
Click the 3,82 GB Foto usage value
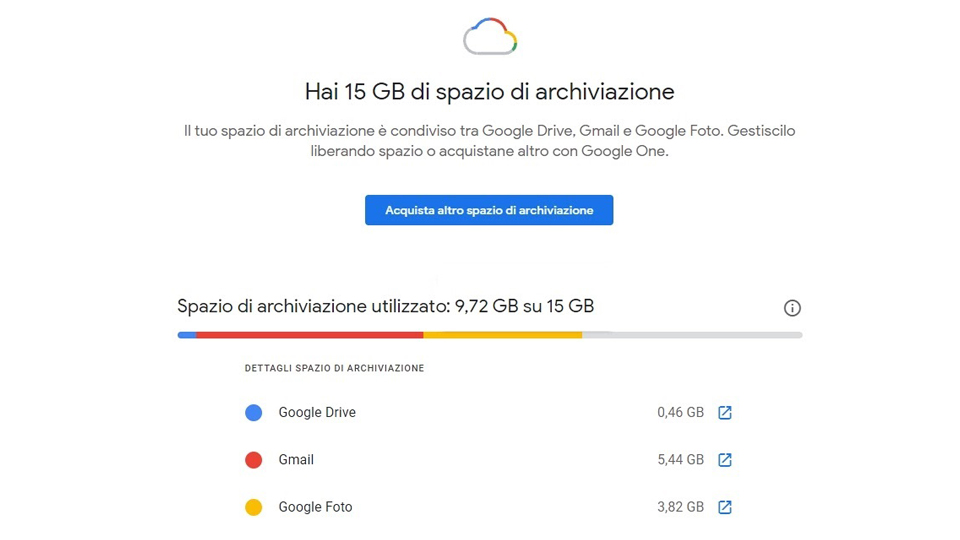click(x=681, y=507)
